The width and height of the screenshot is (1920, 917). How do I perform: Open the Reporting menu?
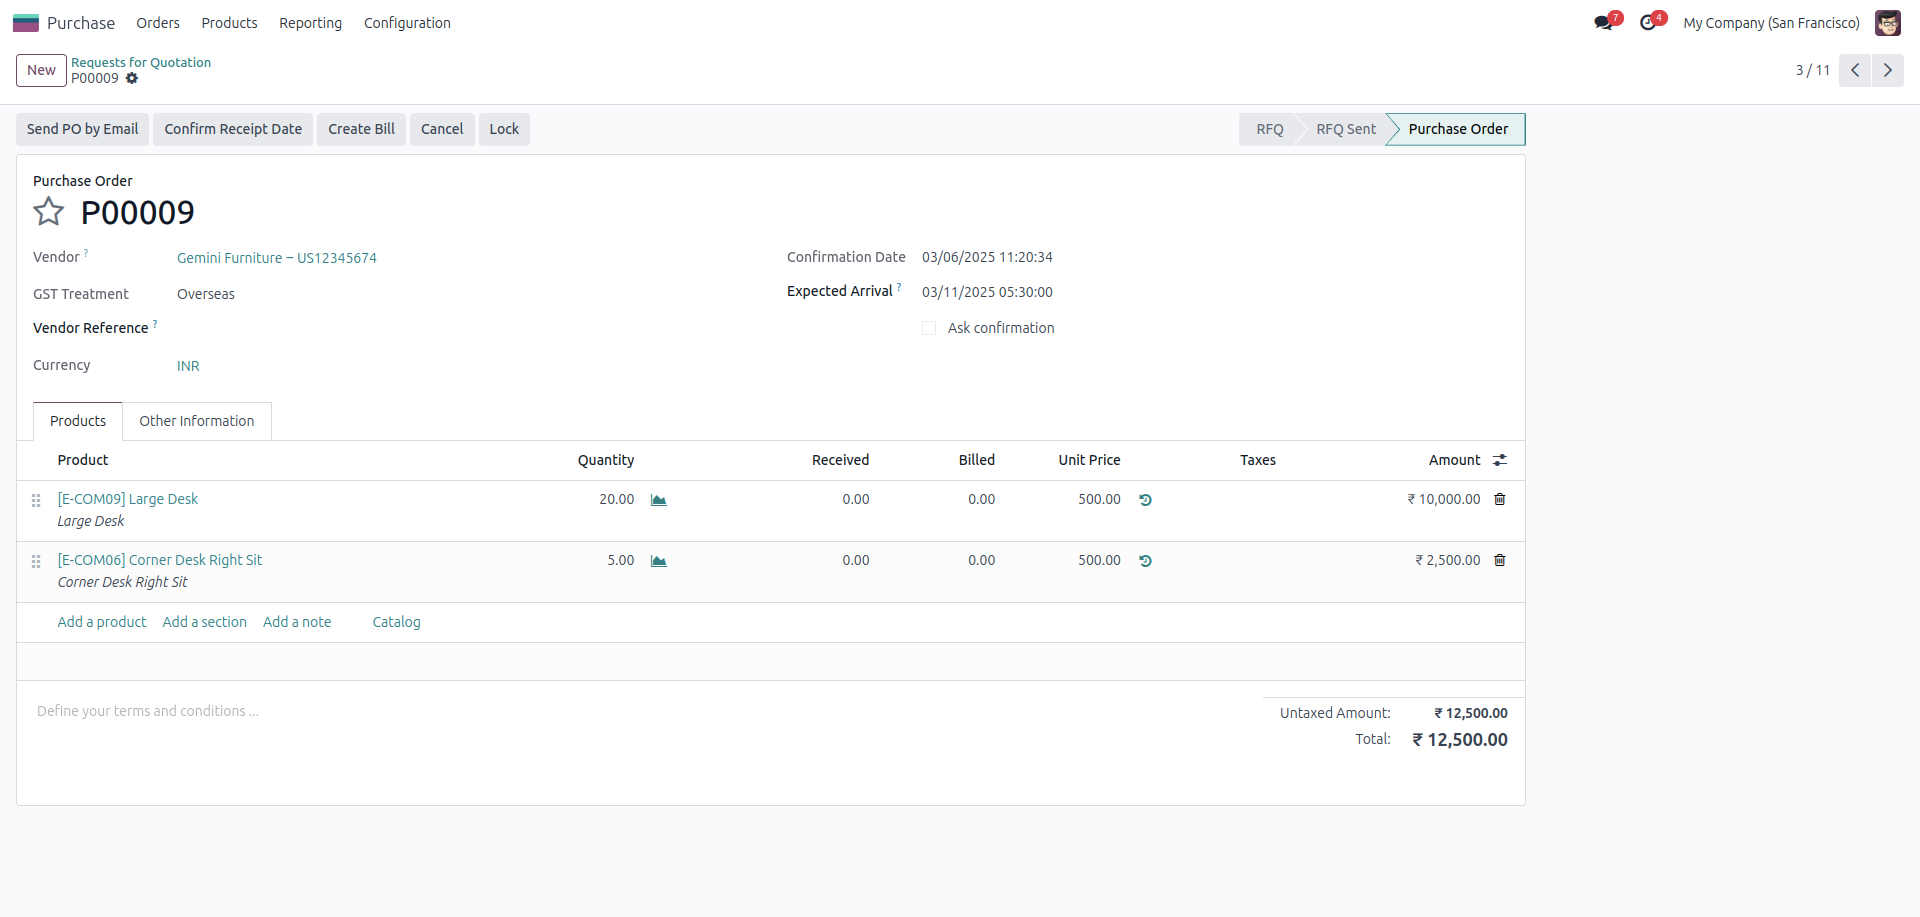coord(310,23)
